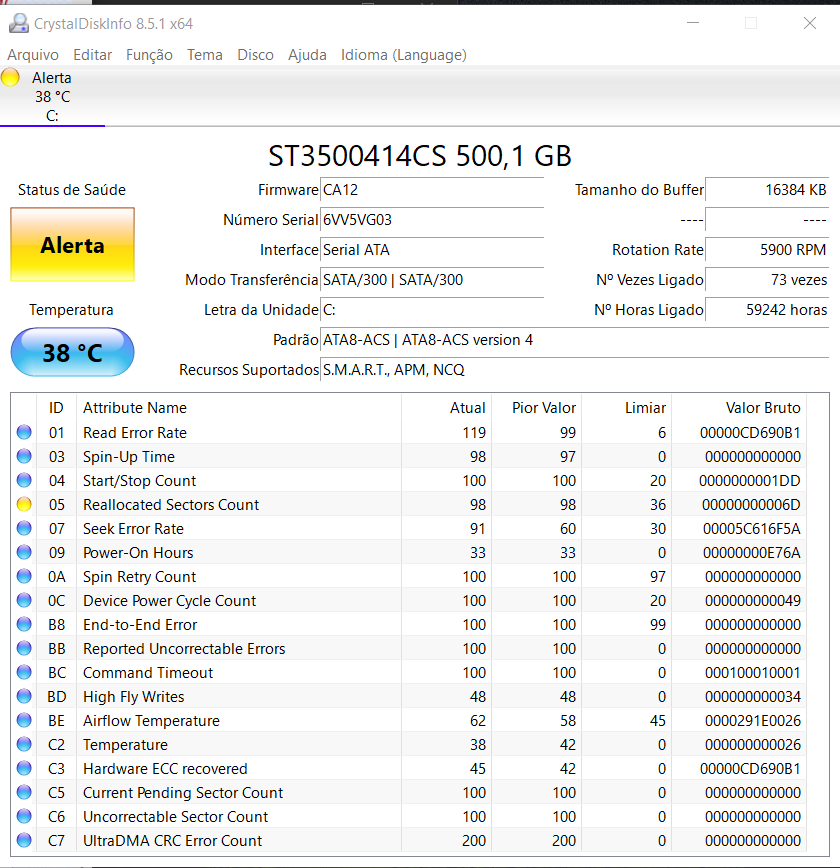Click the yellow Alerta disk status circle
Screen dimensions: 840x868
[x=10, y=78]
